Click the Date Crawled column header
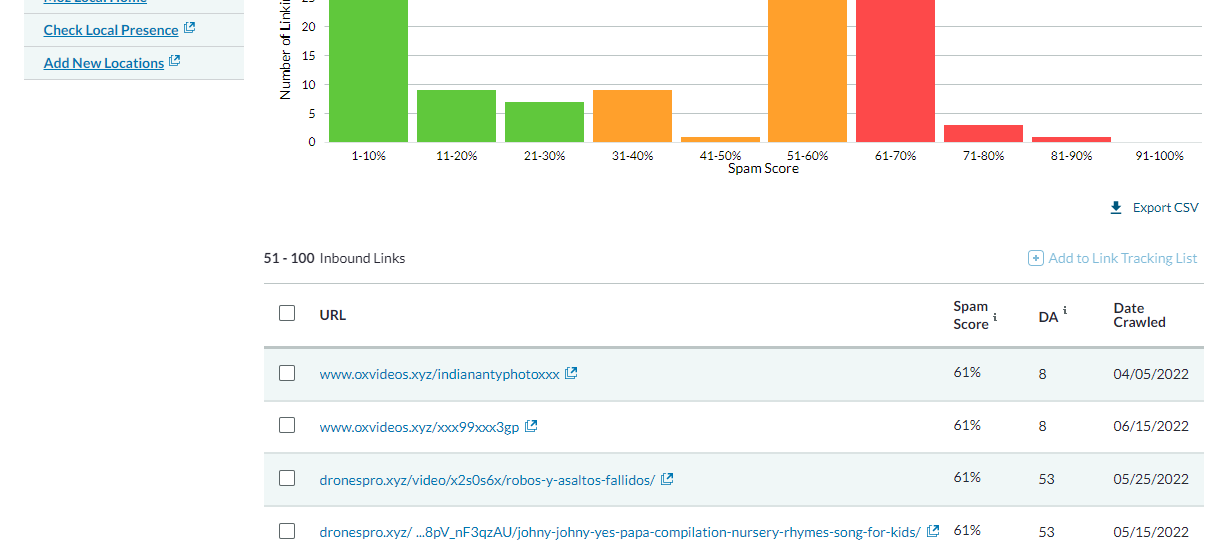 pyautogui.click(x=1139, y=315)
